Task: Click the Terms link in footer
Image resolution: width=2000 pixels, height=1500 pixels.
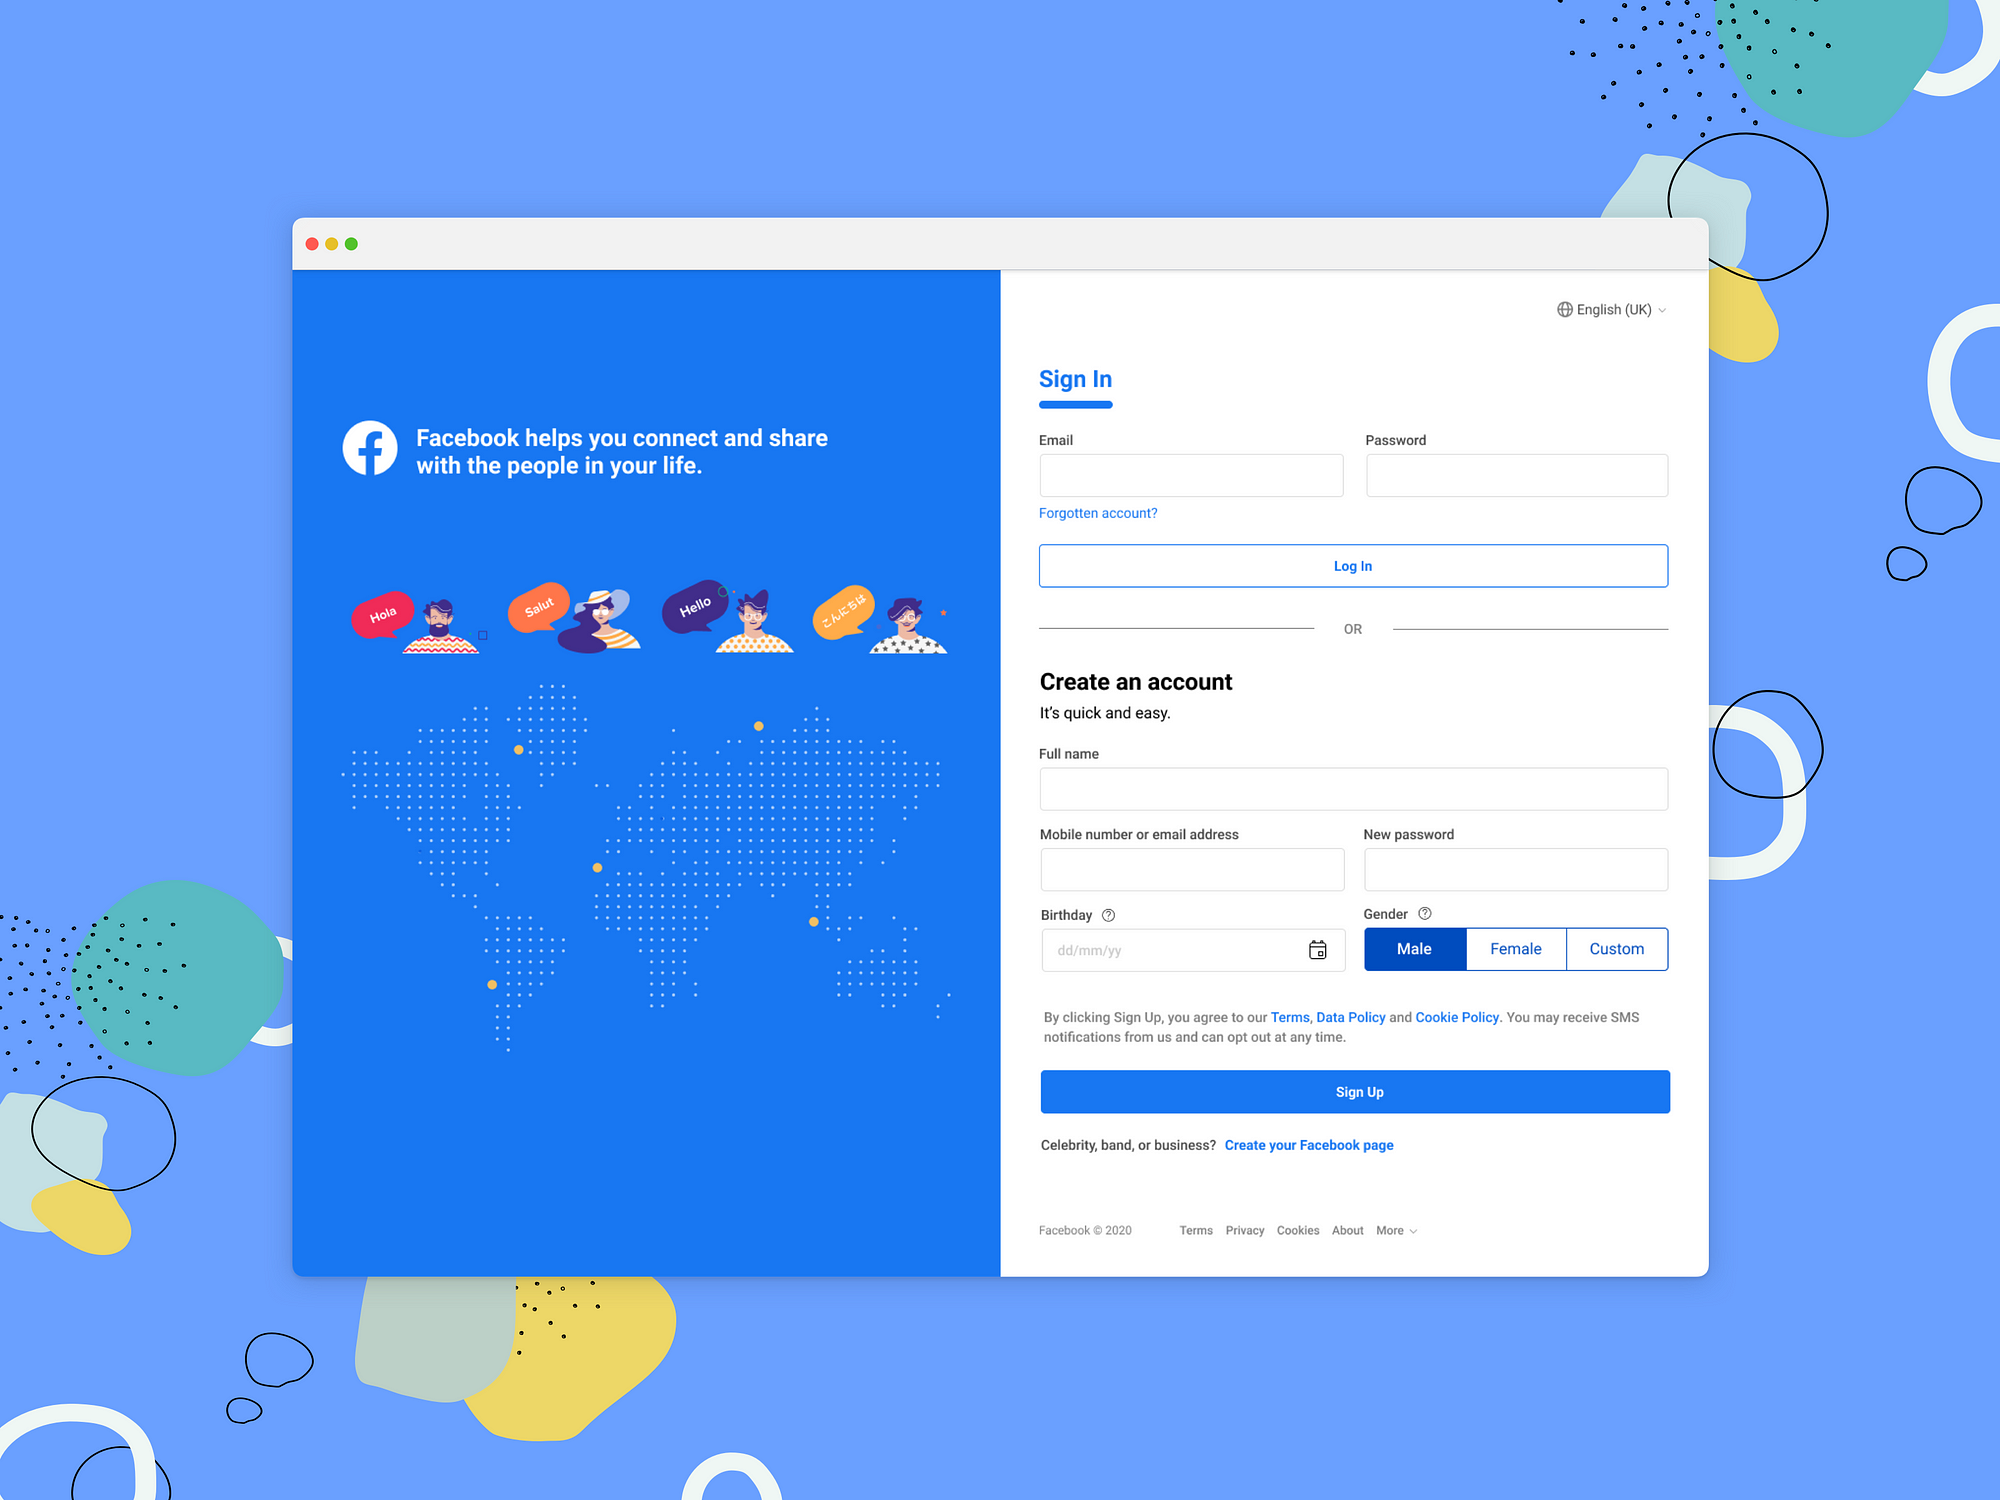Action: click(1195, 1232)
